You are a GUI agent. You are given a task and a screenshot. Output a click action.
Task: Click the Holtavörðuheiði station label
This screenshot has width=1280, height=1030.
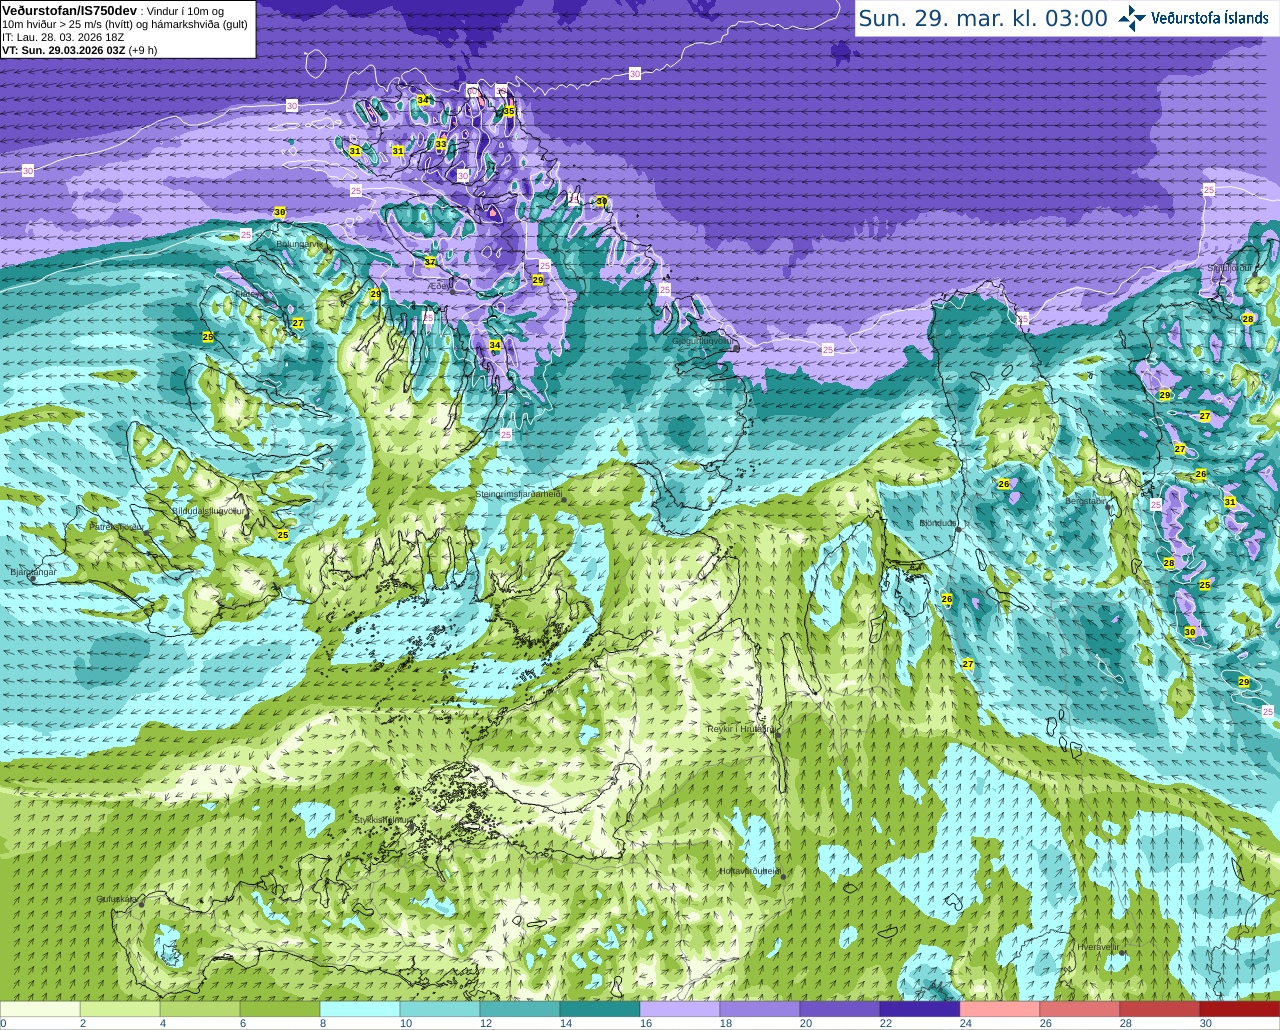pyautogui.click(x=750, y=871)
